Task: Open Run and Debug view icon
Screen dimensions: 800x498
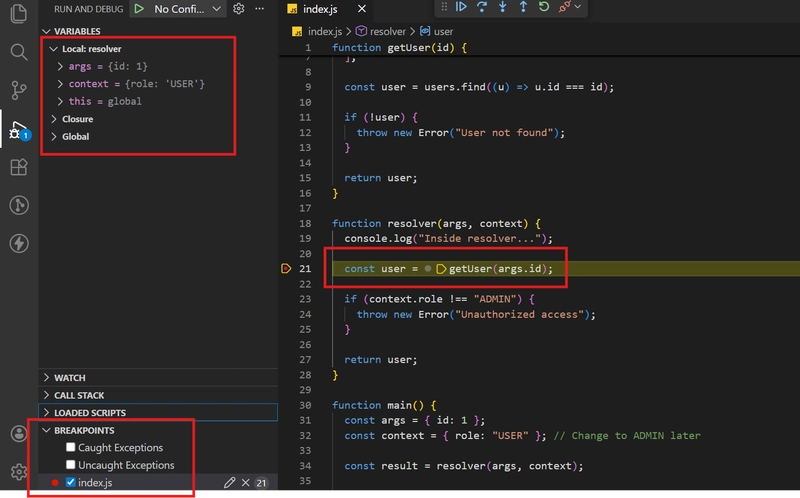Action: coord(19,130)
